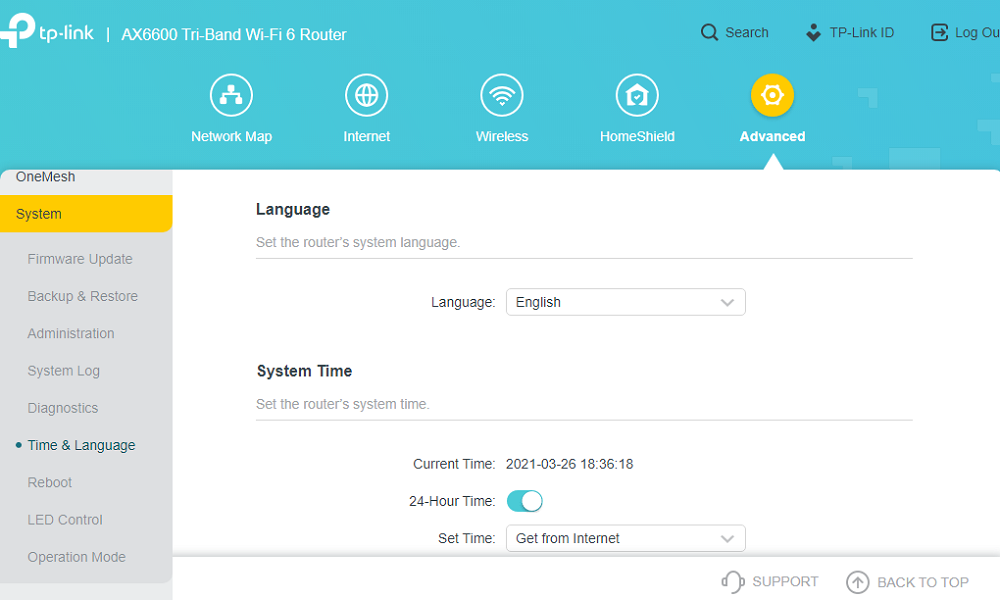Viewport: 1000px width, 600px height.
Task: Click the AX6600 Tri-Band Wi-Fi 6 Router title
Action: point(234,34)
